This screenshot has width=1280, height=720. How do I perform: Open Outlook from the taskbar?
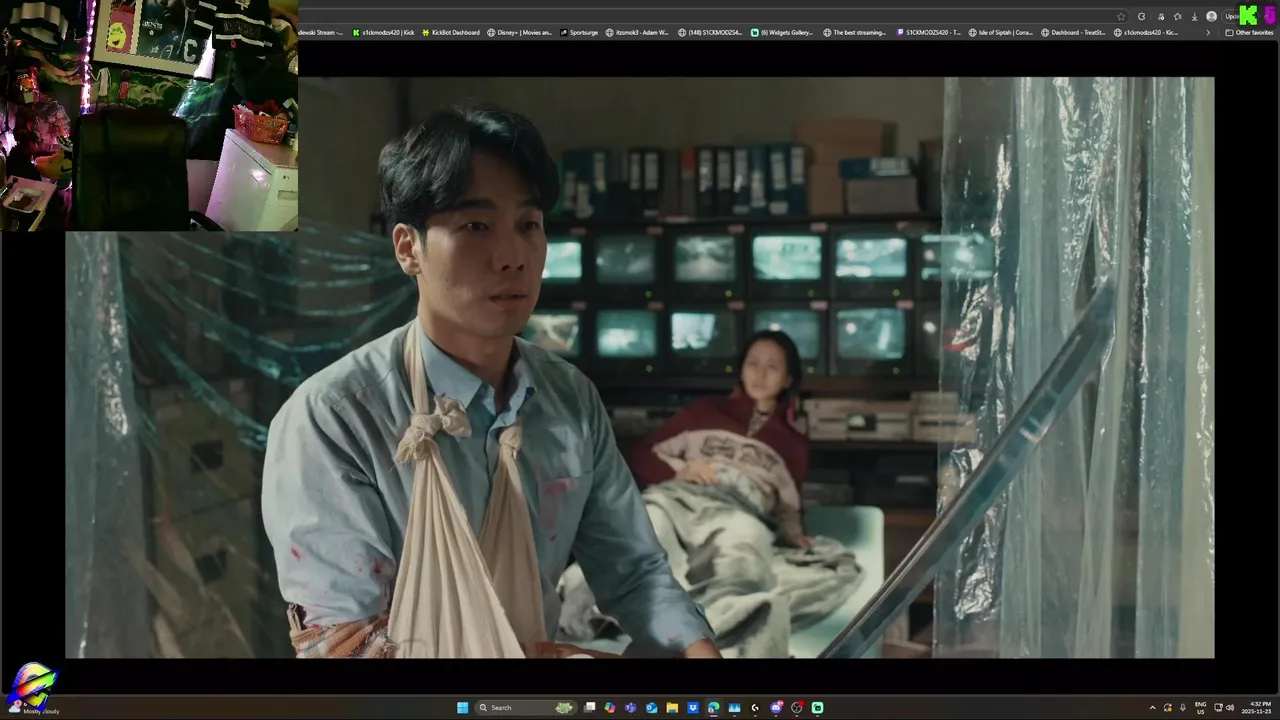click(x=651, y=707)
